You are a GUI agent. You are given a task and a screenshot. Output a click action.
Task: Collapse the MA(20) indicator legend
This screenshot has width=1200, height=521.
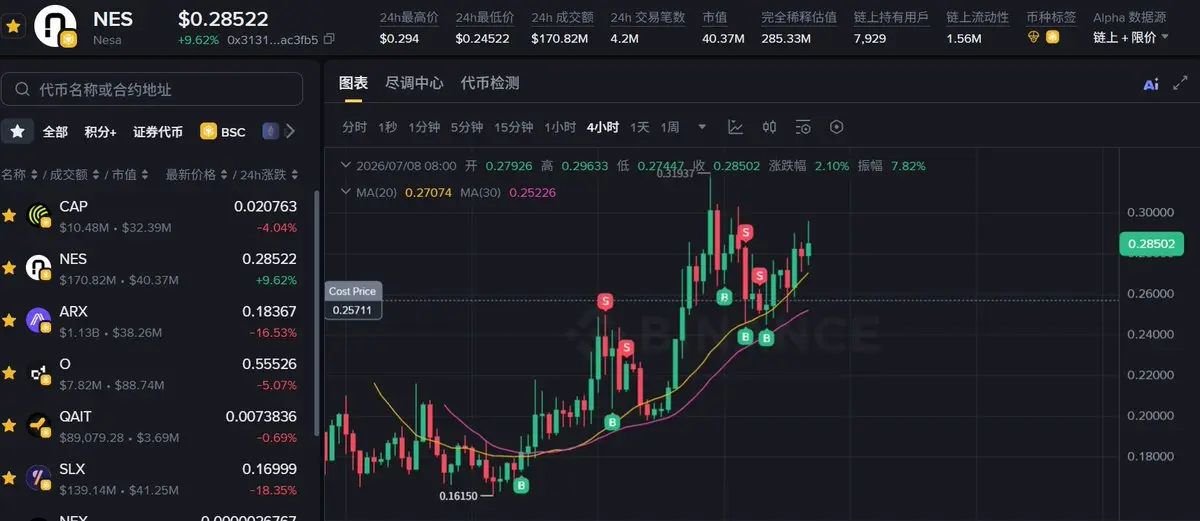point(346,191)
